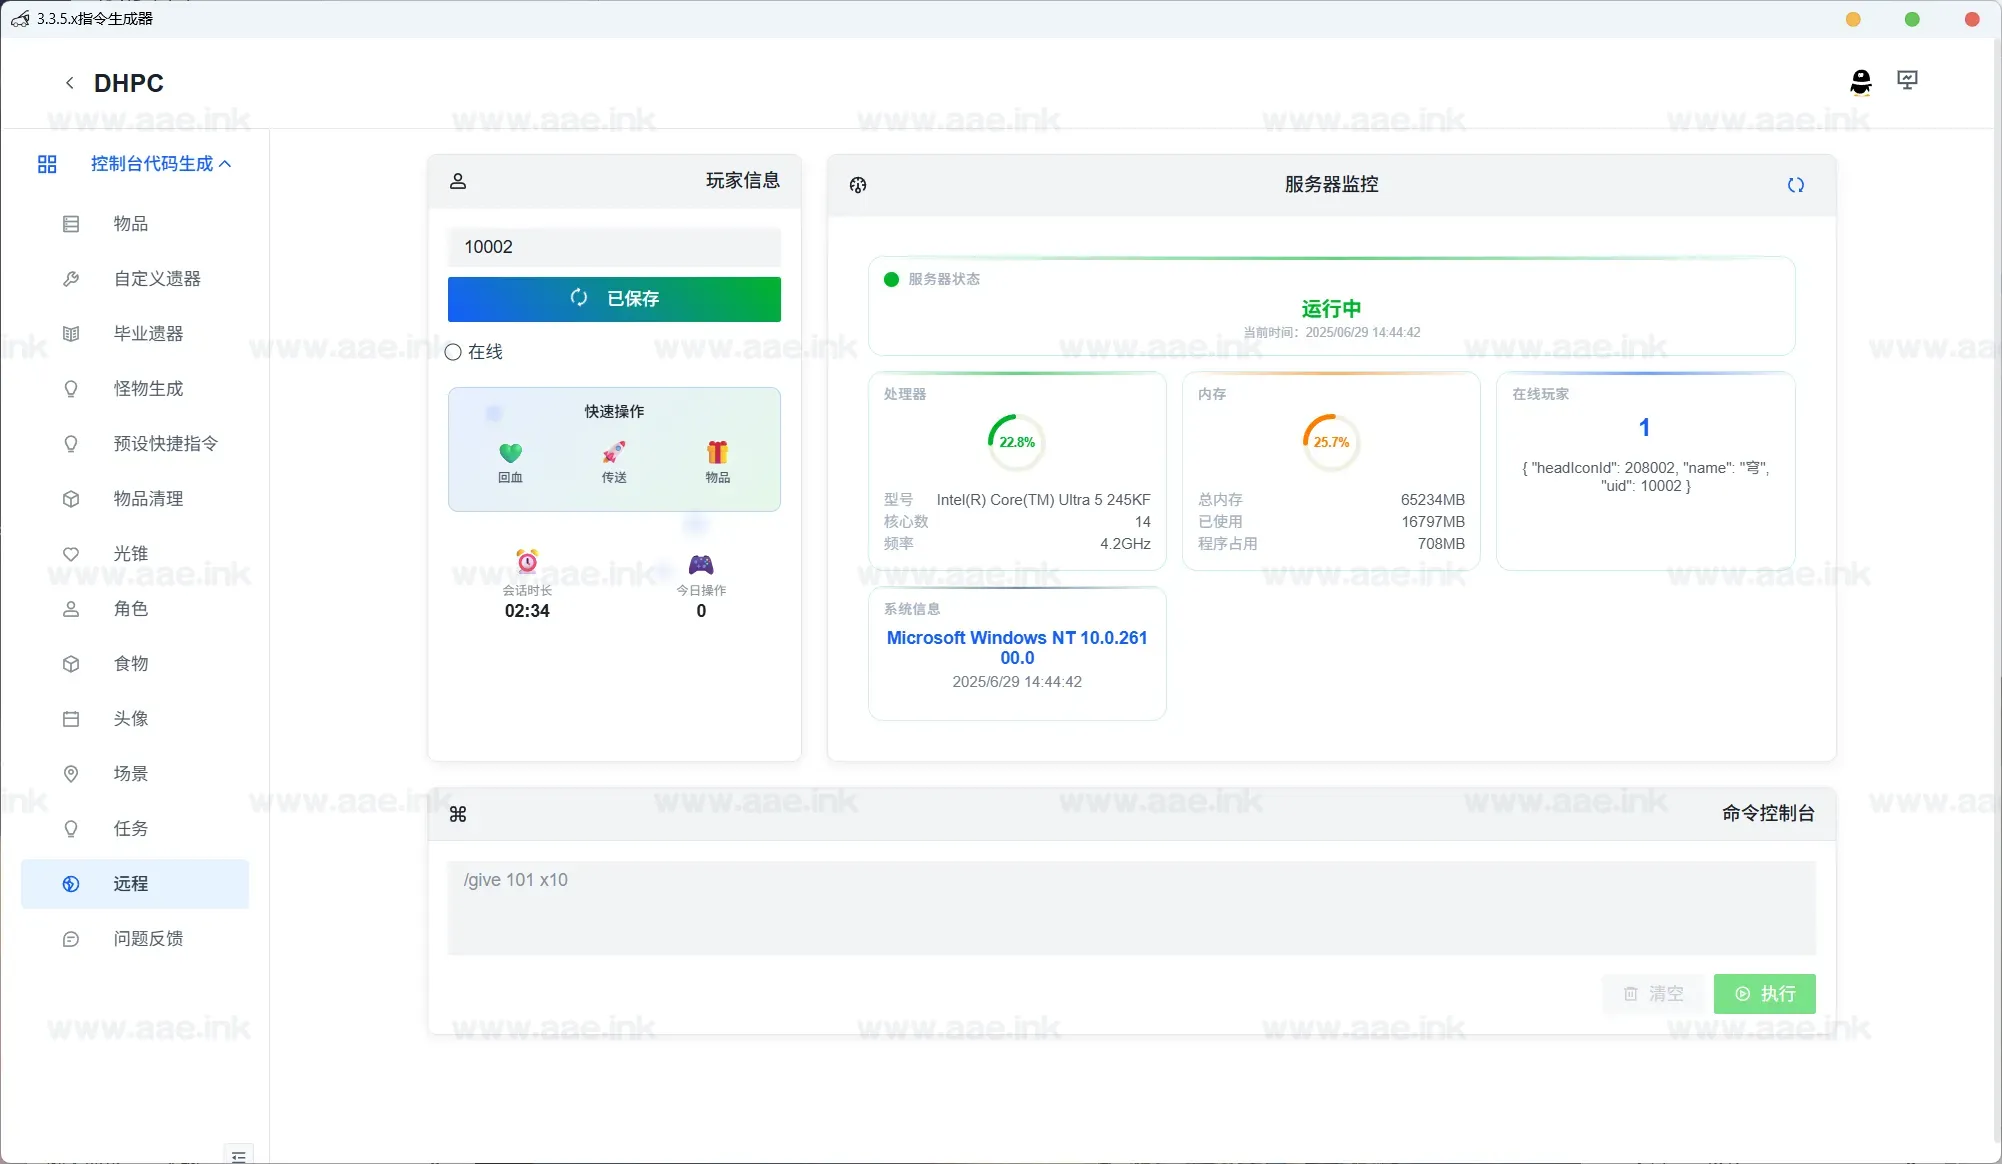Viewport: 2002px width, 1164px height.
Task: Open 问题反馈 feedback in sidebar
Action: (148, 939)
